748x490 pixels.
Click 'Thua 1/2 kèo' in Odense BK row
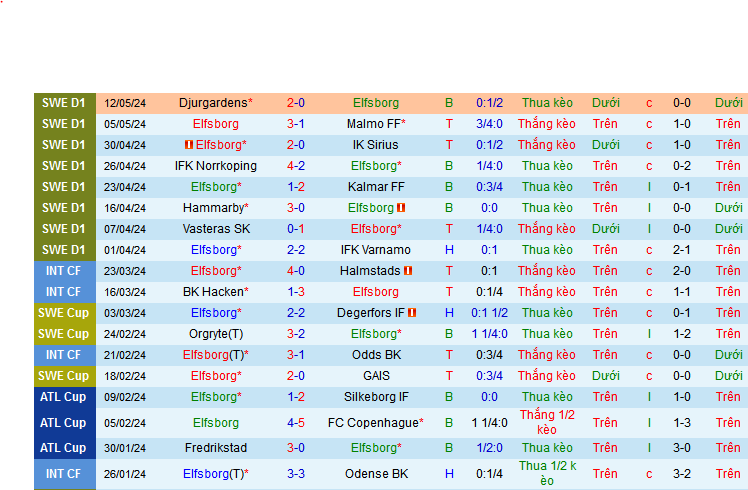tap(547, 474)
